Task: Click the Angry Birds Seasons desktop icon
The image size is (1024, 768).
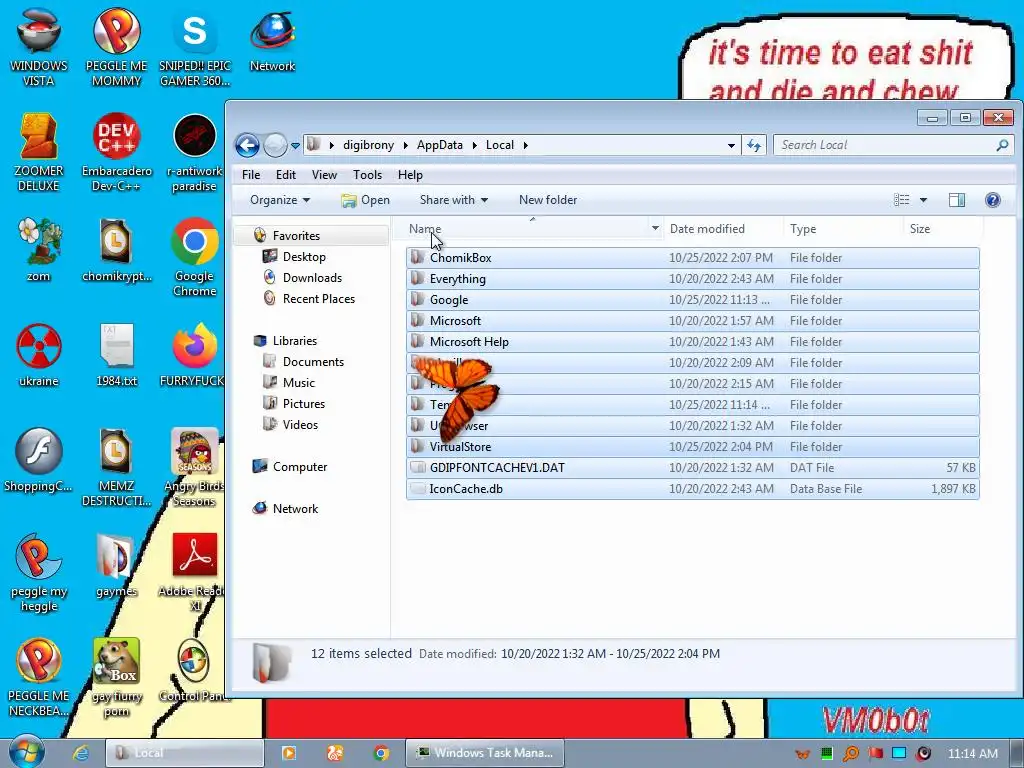Action: (x=195, y=467)
